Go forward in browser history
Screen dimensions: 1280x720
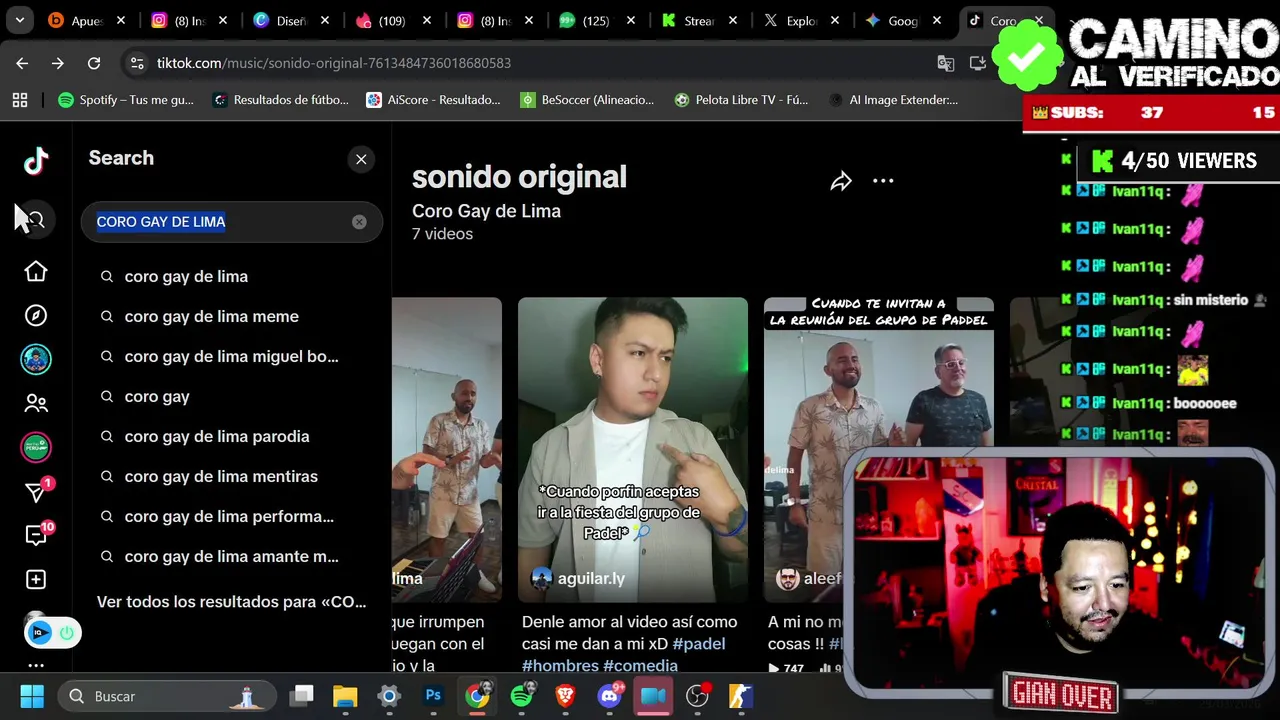pos(58,63)
